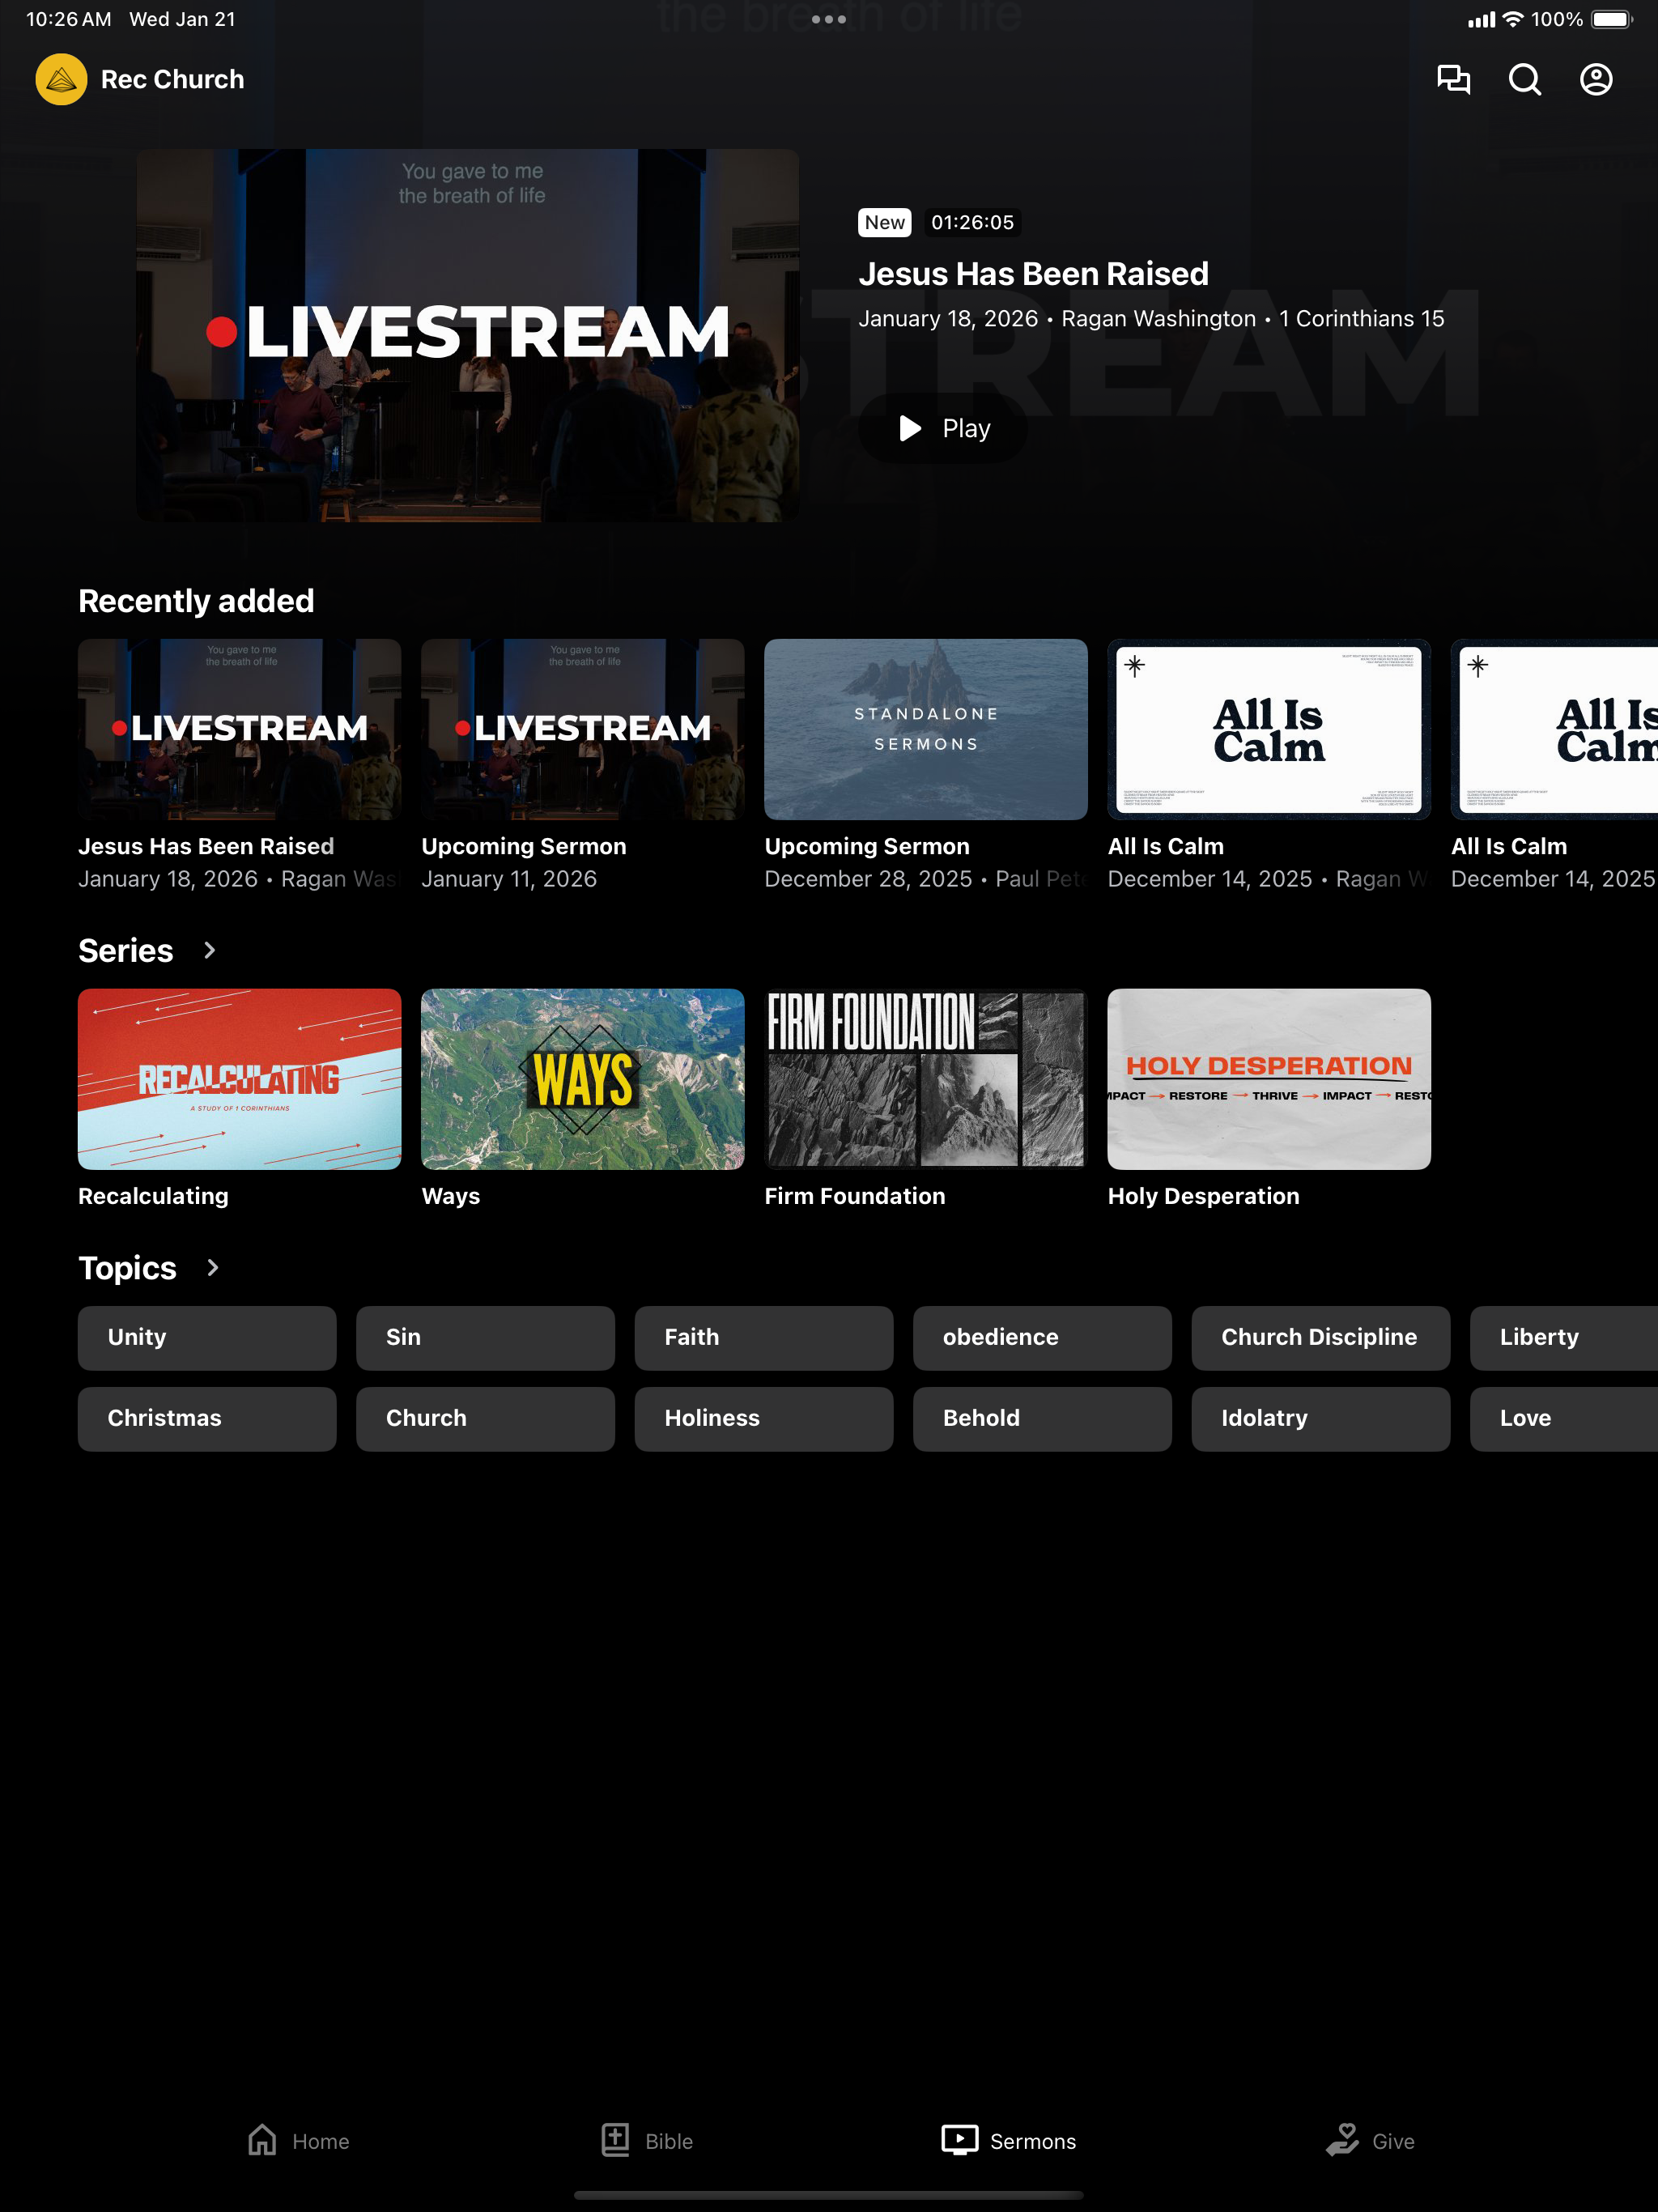Select the Idolatry topic
The image size is (1658, 2212).
tap(1320, 1418)
